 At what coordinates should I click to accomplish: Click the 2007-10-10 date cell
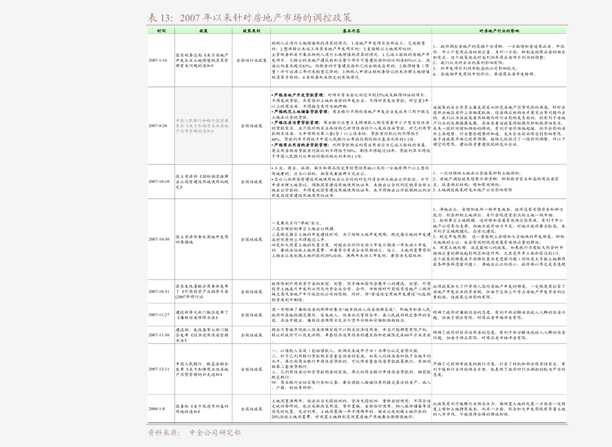coord(159,182)
